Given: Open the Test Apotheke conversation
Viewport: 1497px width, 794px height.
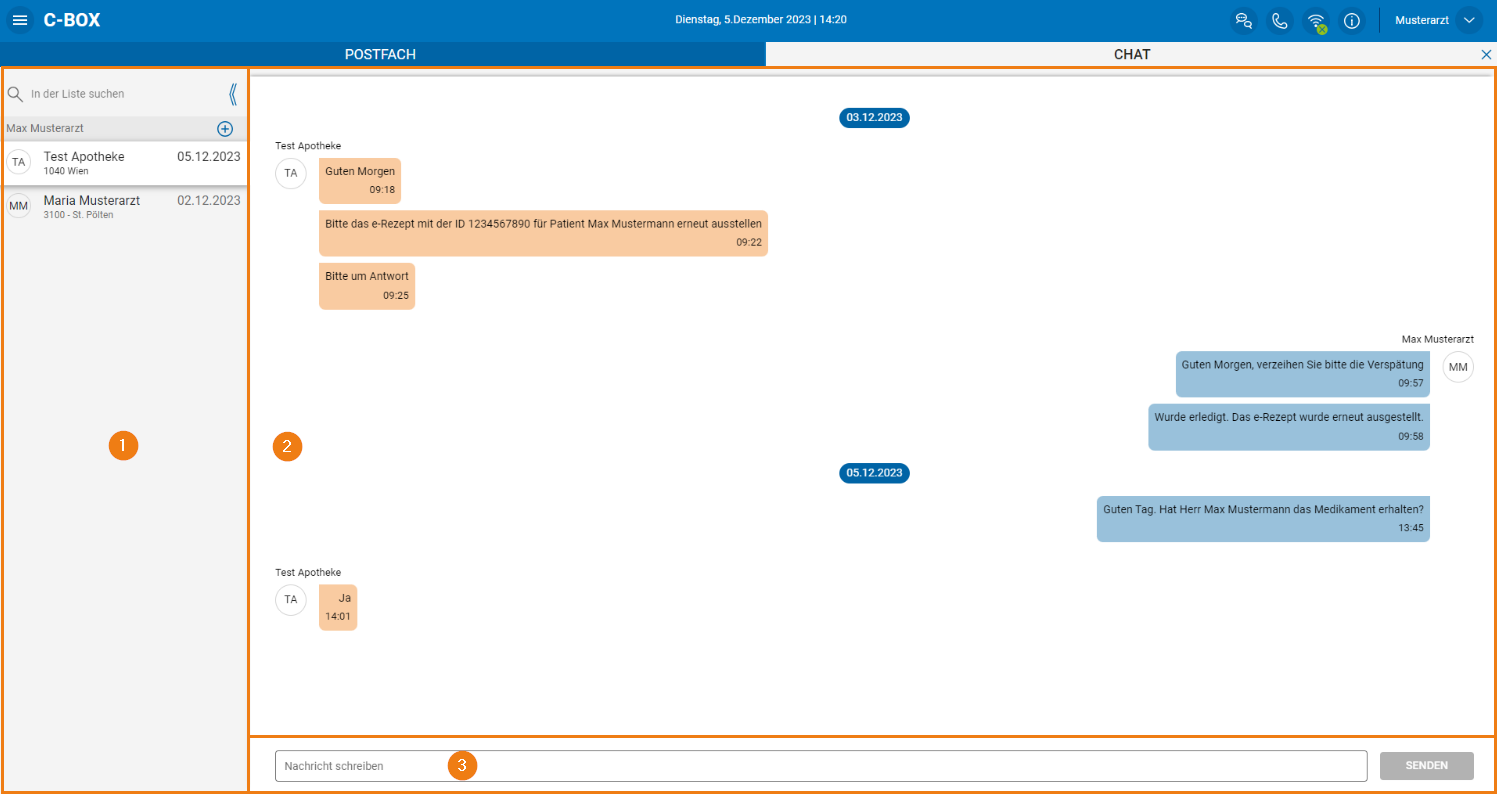Looking at the screenshot, I should pos(124,163).
